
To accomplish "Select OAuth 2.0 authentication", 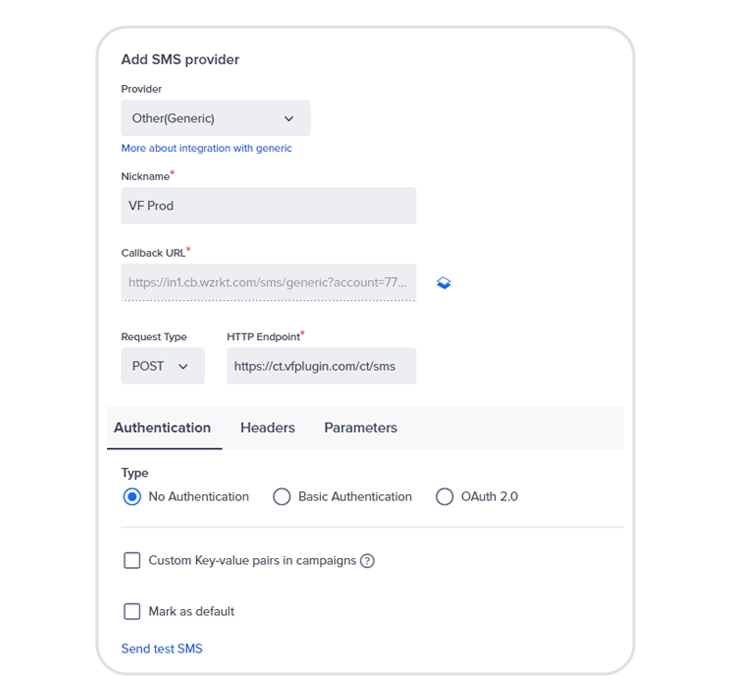I will 445,497.
